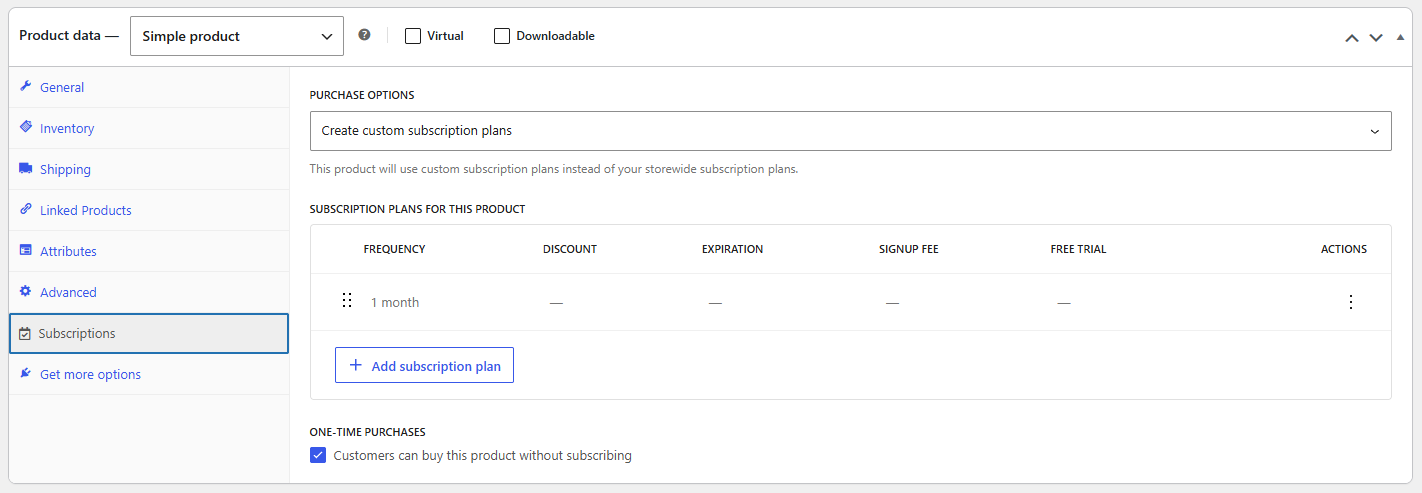Click Add subscription plan button
Viewport: 1422px width, 493px height.
tap(424, 366)
